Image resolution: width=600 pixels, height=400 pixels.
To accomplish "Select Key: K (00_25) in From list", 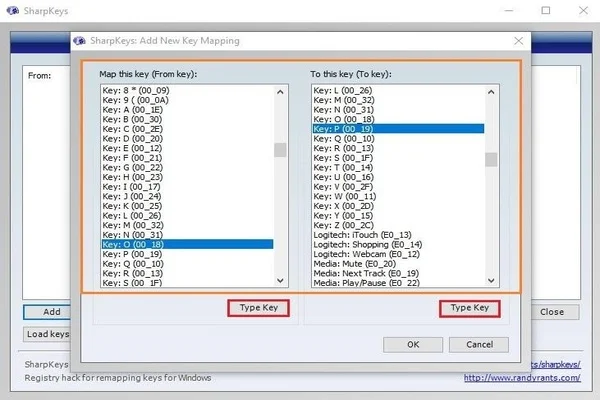I will 188,206.
